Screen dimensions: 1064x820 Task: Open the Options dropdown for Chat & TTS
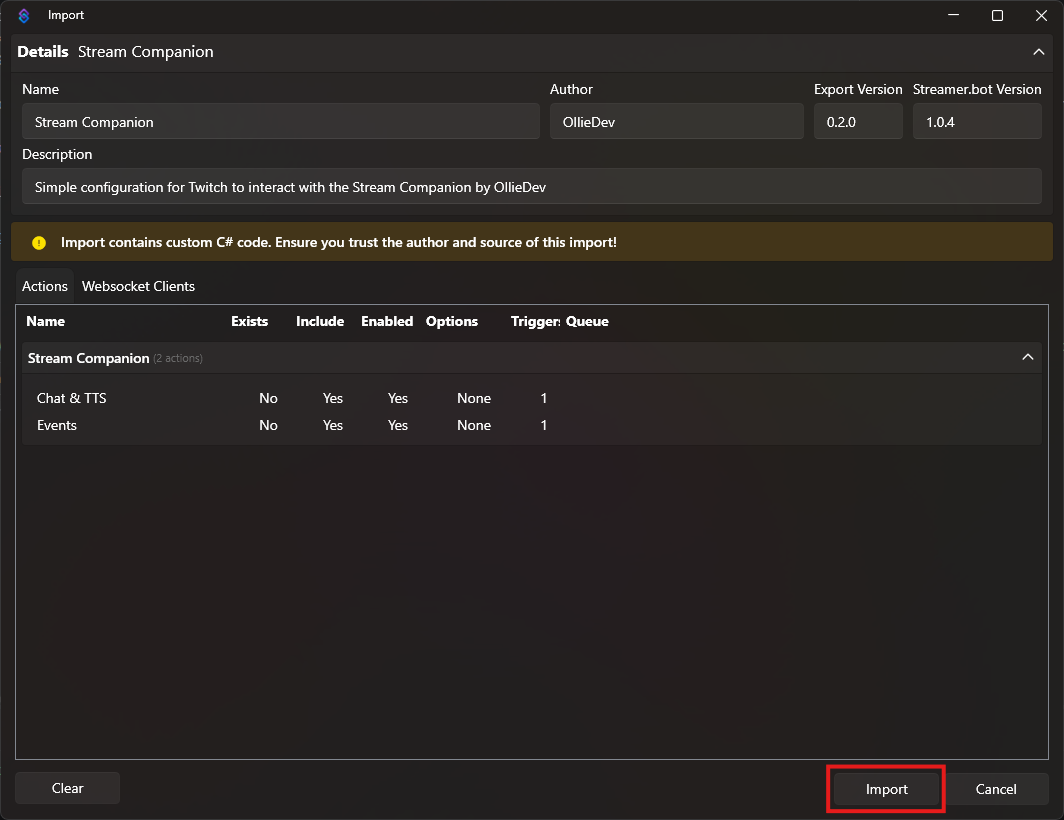pyautogui.click(x=474, y=398)
